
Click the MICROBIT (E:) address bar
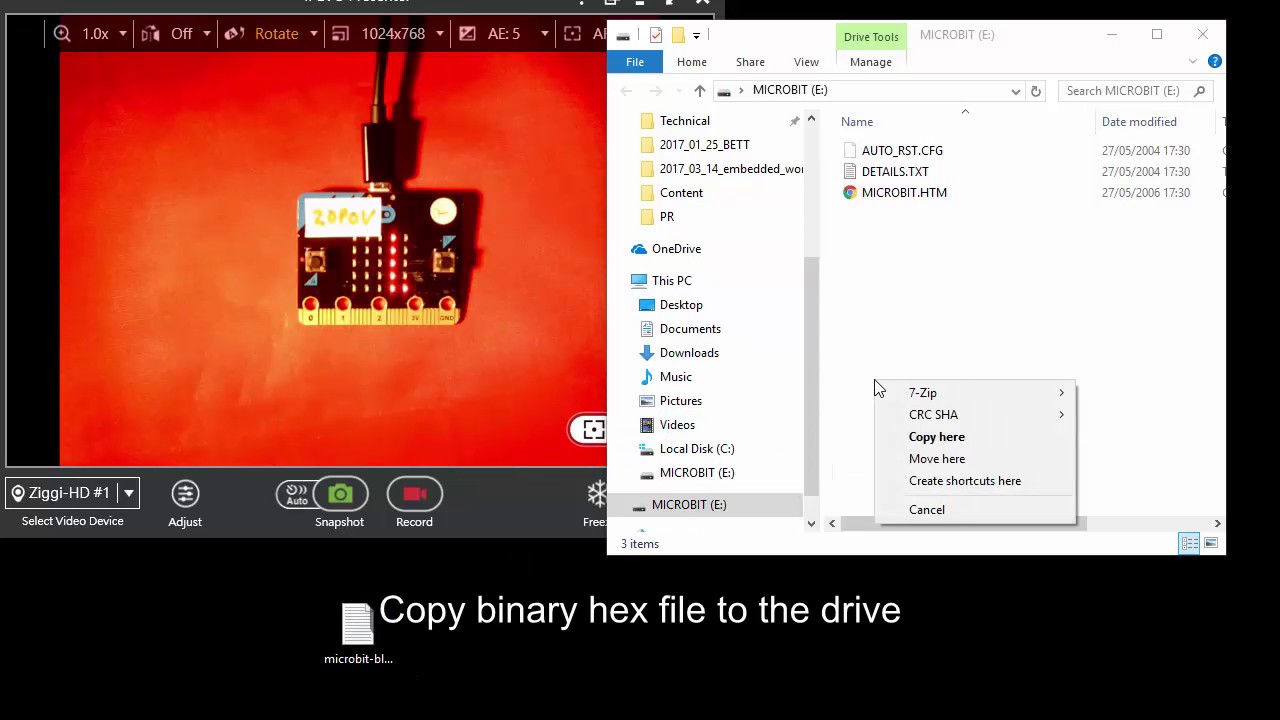(x=870, y=91)
